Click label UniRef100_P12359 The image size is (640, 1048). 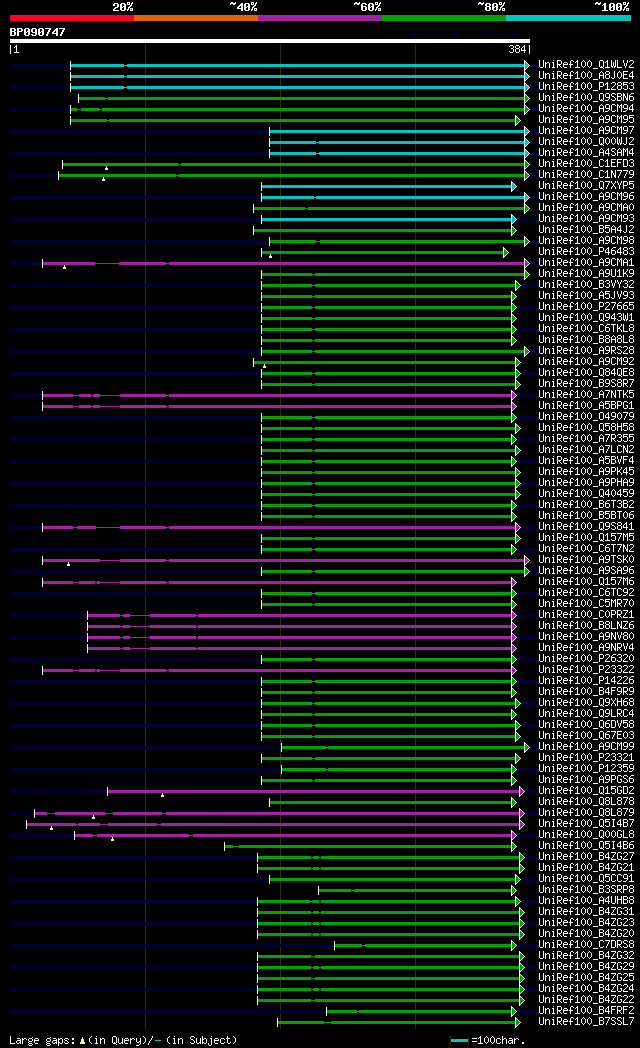(586, 769)
